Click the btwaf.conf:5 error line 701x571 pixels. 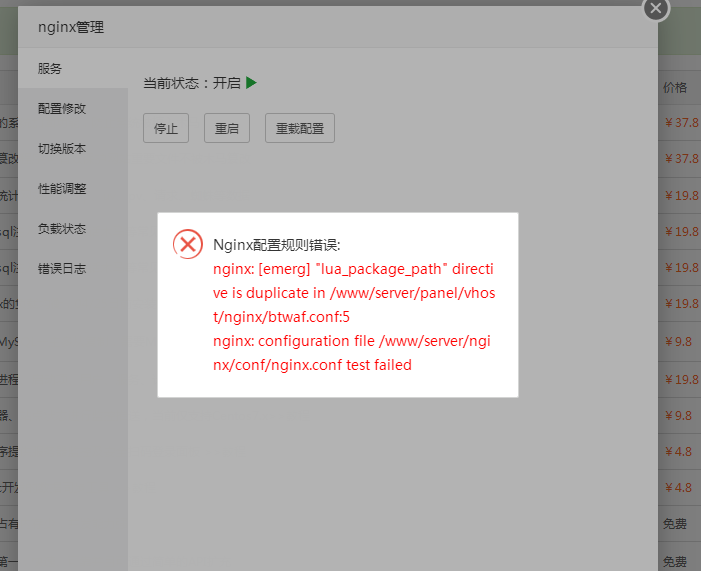[281, 317]
